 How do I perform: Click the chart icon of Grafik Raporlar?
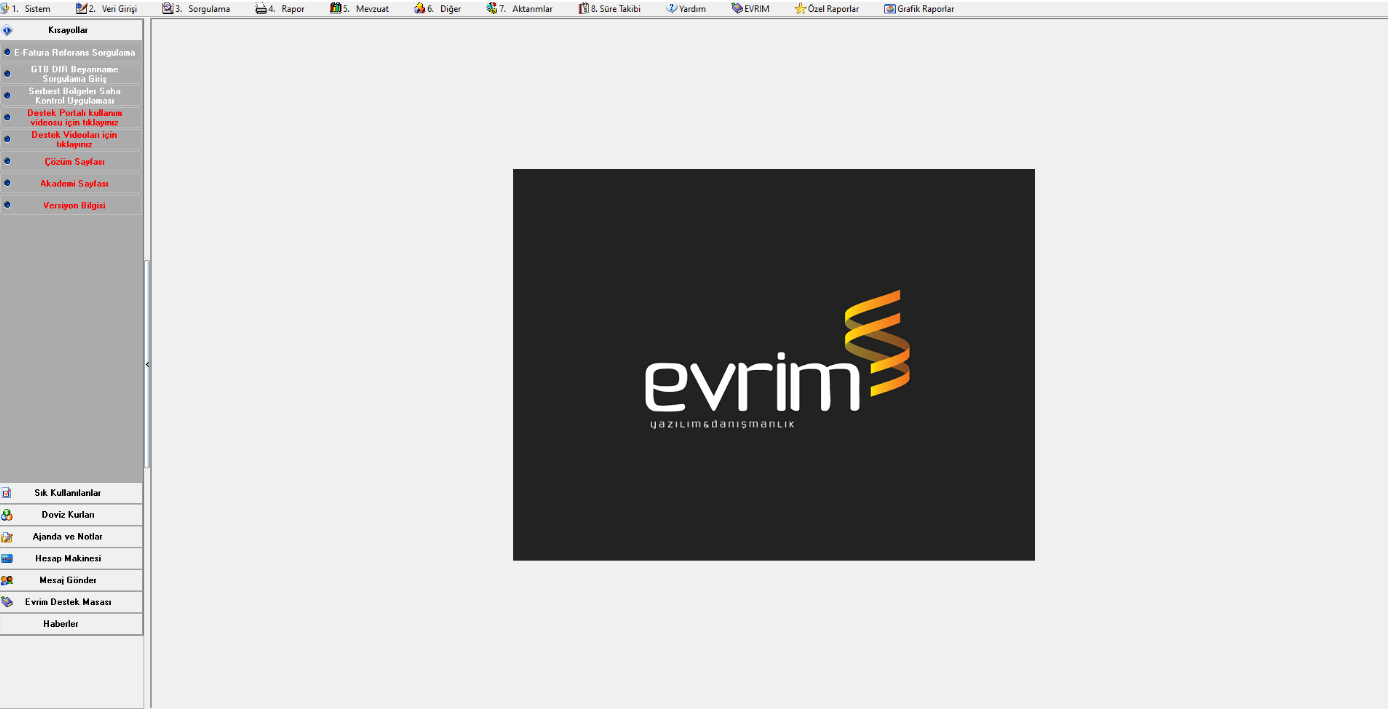(890, 9)
